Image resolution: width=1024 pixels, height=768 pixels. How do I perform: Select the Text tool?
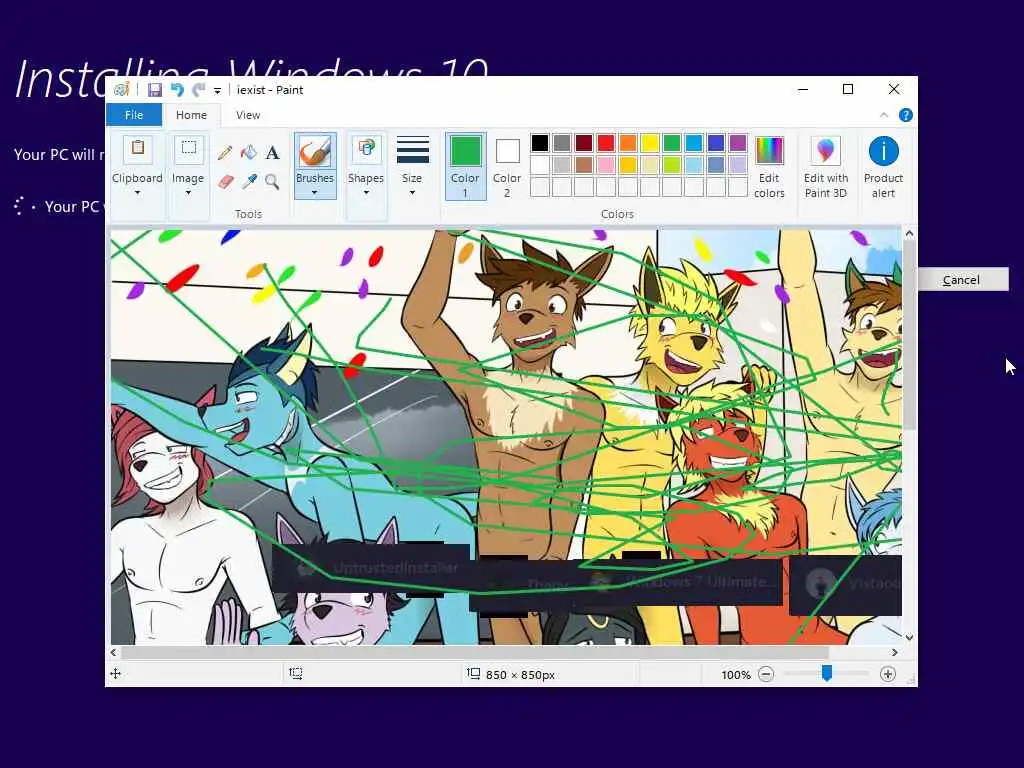point(272,153)
